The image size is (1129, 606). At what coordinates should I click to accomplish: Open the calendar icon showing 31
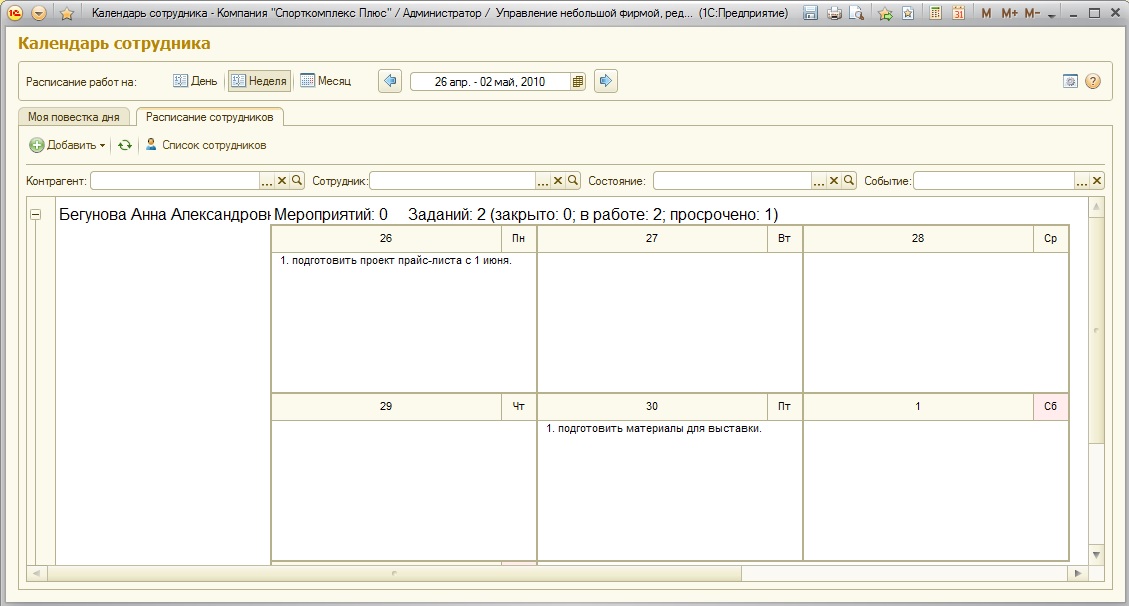(958, 13)
